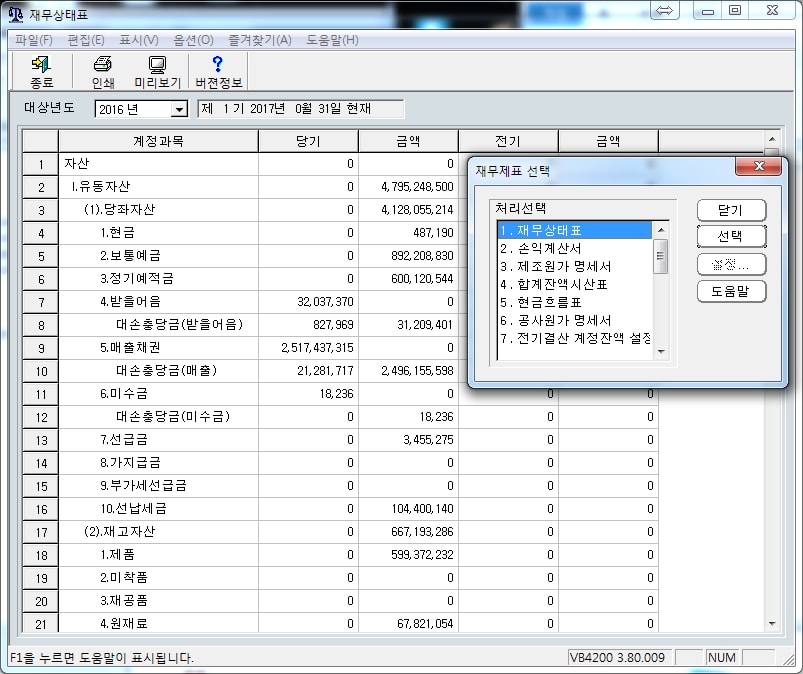
Task: Open the 파일(F) menu
Action: click(34, 40)
